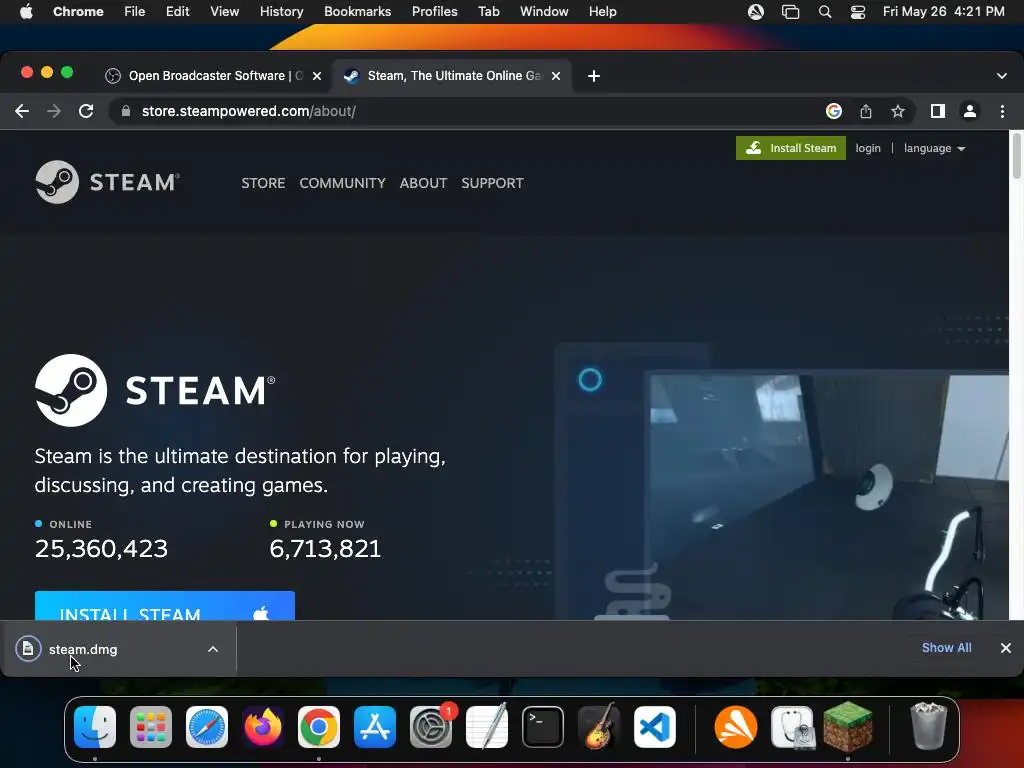
Task: Click the blue INSTALL STEAM button
Action: [165, 605]
